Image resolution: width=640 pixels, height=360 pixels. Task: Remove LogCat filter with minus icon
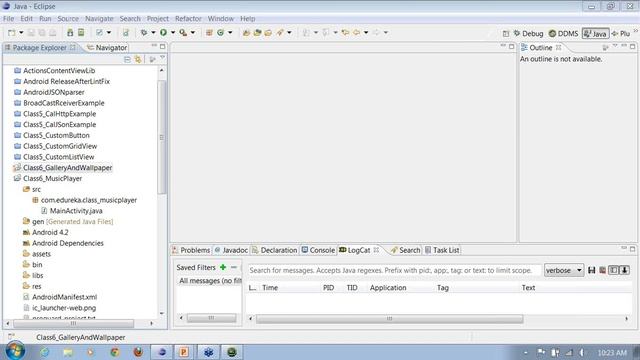click(x=234, y=267)
